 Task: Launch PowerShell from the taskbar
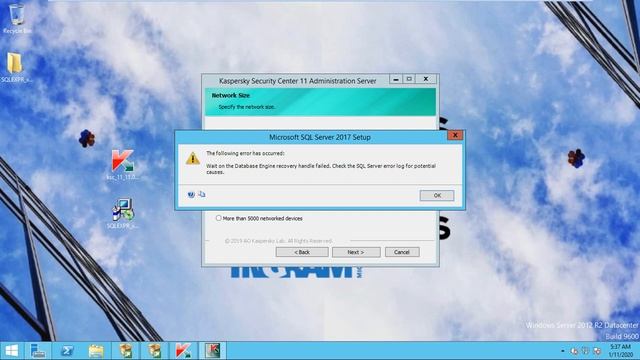point(67,351)
